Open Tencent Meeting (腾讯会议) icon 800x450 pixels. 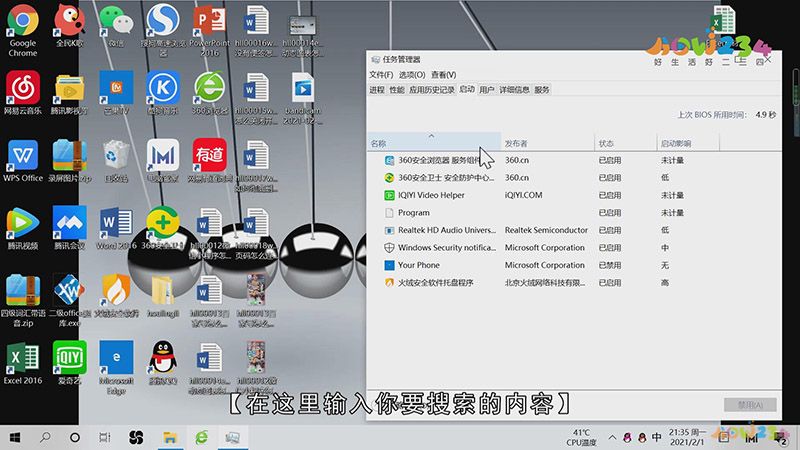coord(69,228)
